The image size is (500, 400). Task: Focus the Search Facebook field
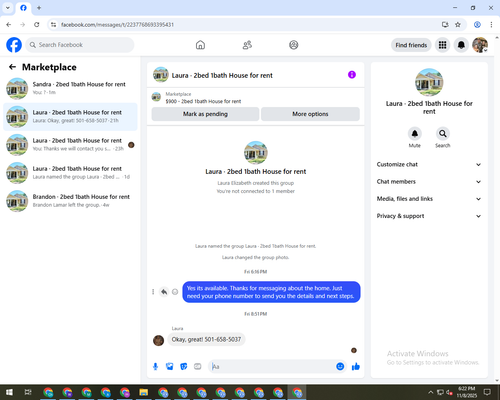pyautogui.click(x=80, y=45)
